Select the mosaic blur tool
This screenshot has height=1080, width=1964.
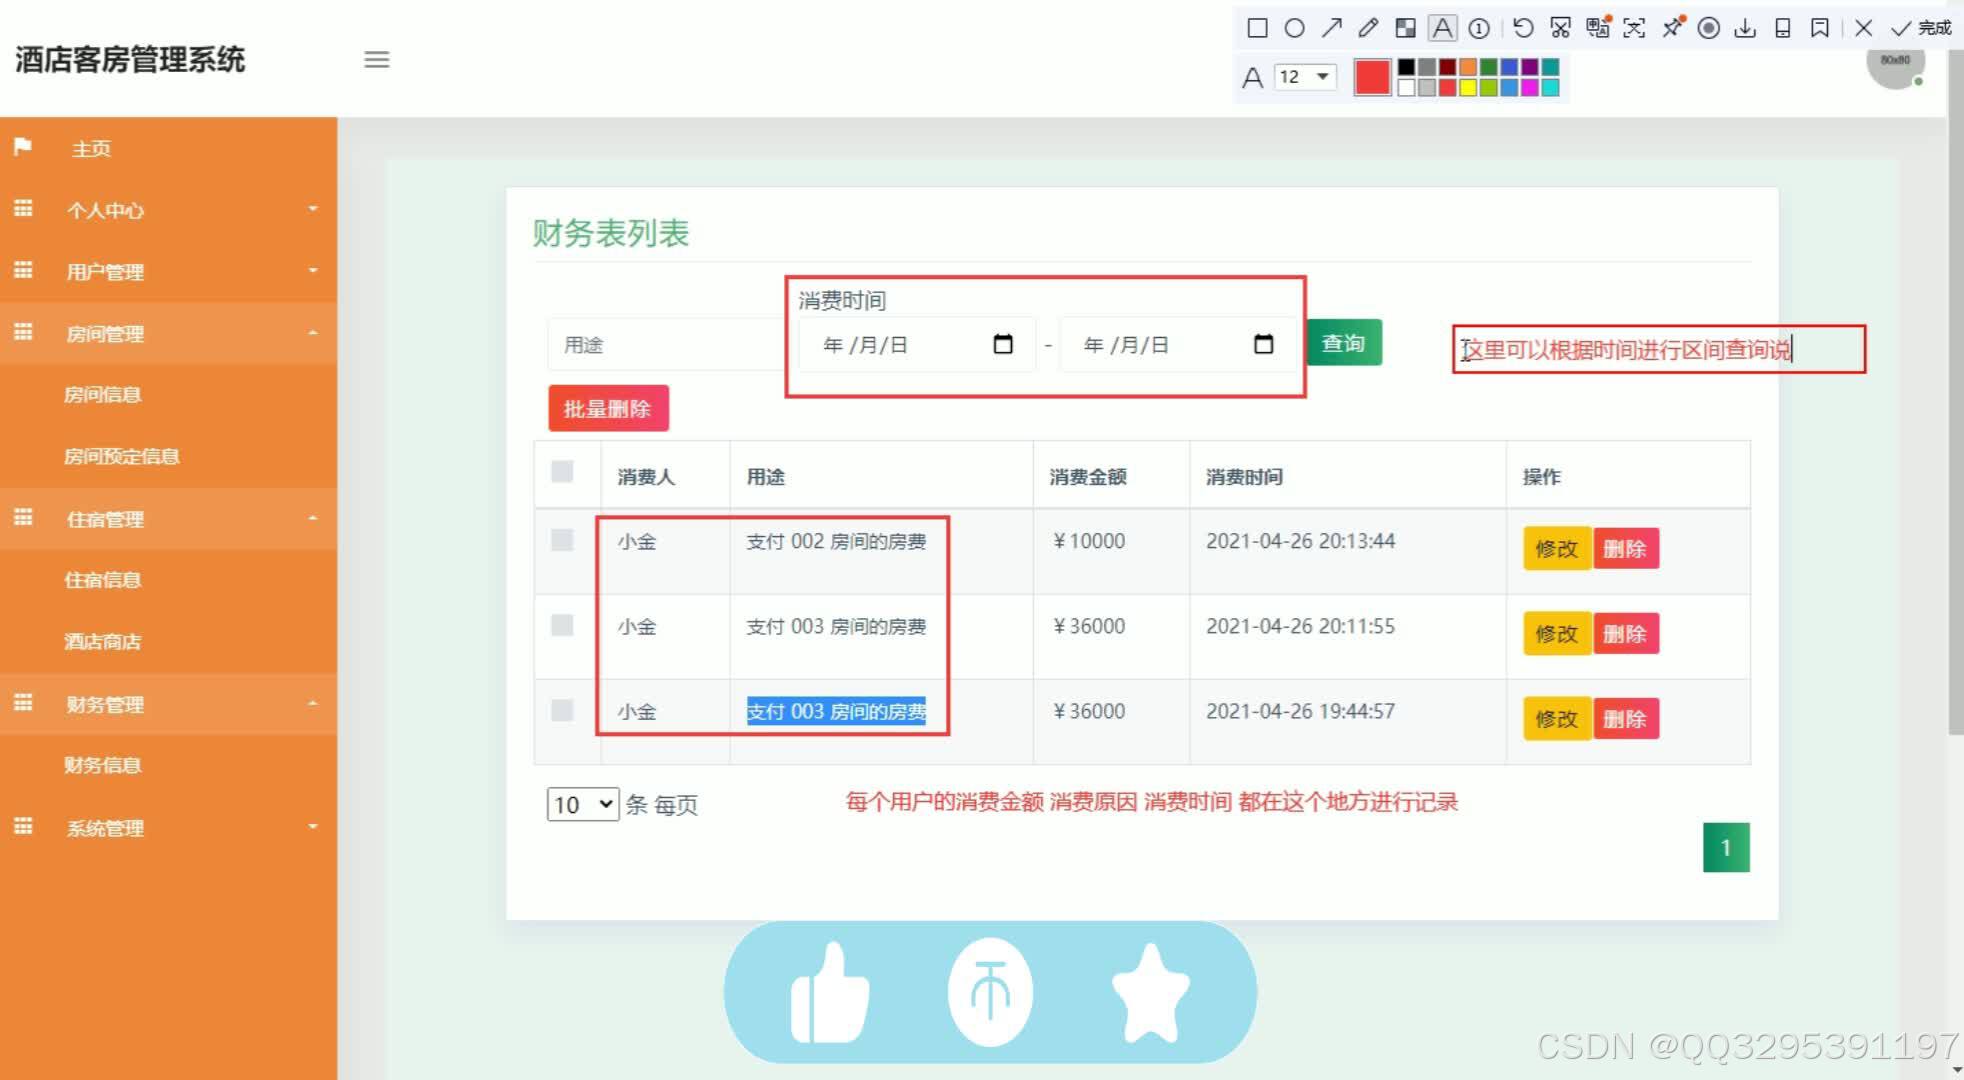pyautogui.click(x=1405, y=28)
